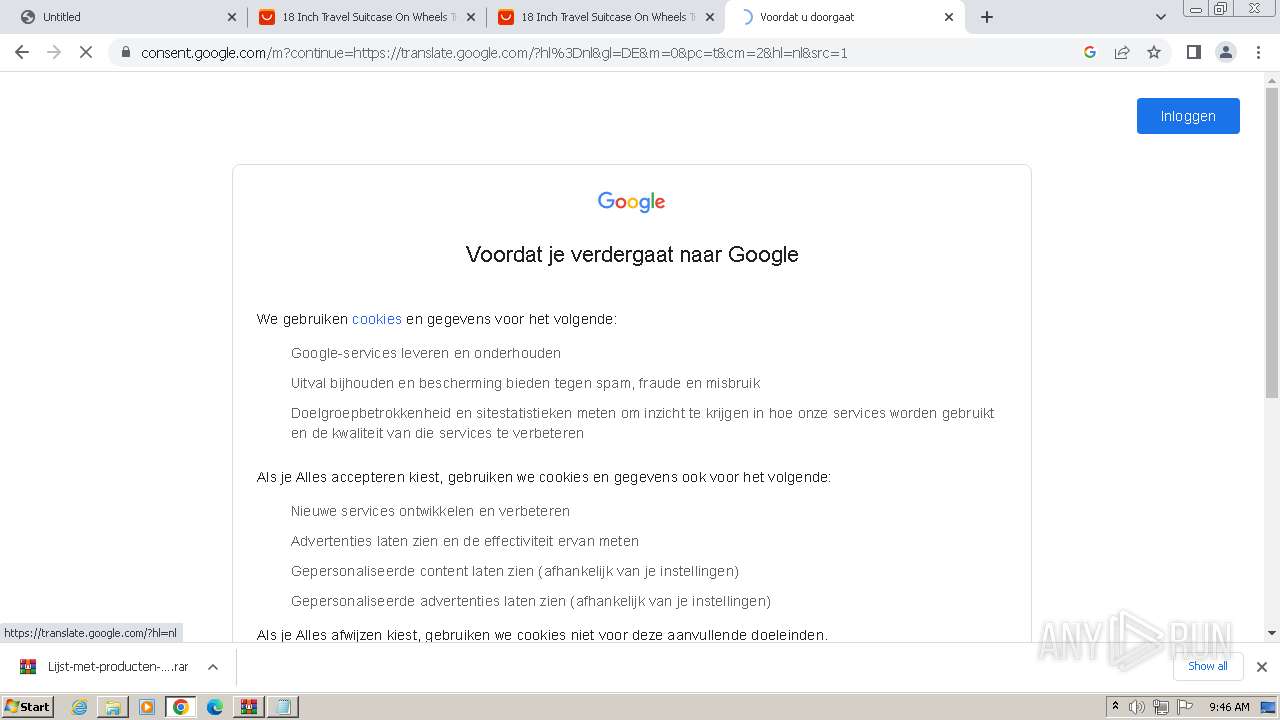Click text Gepersonaliseerde advertenties laten zien
Screen dimensions: 1280x720
[531, 601]
